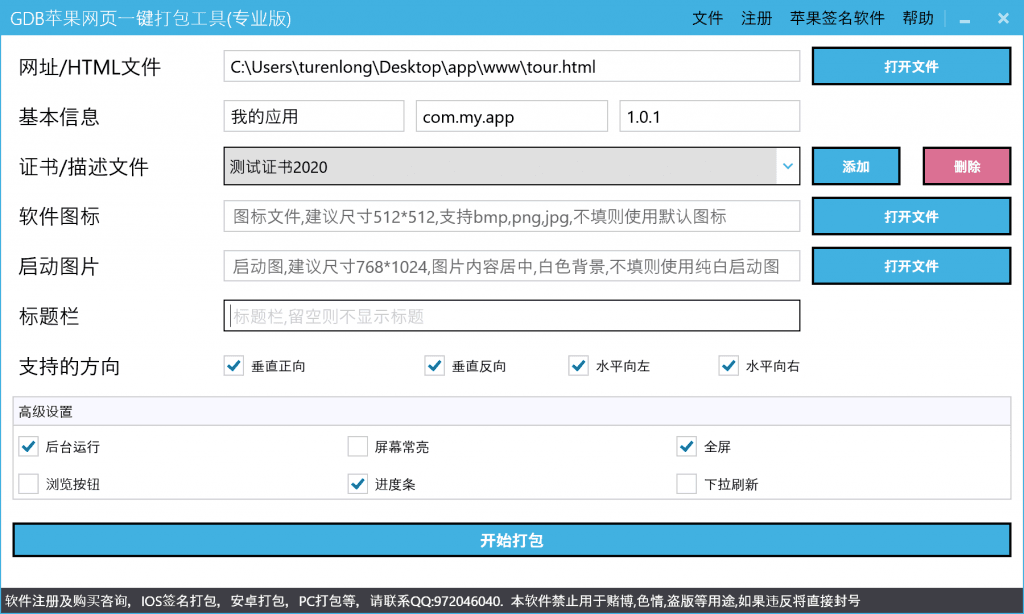Click the 添加 certificate button
1024x614 pixels.
pos(856,167)
